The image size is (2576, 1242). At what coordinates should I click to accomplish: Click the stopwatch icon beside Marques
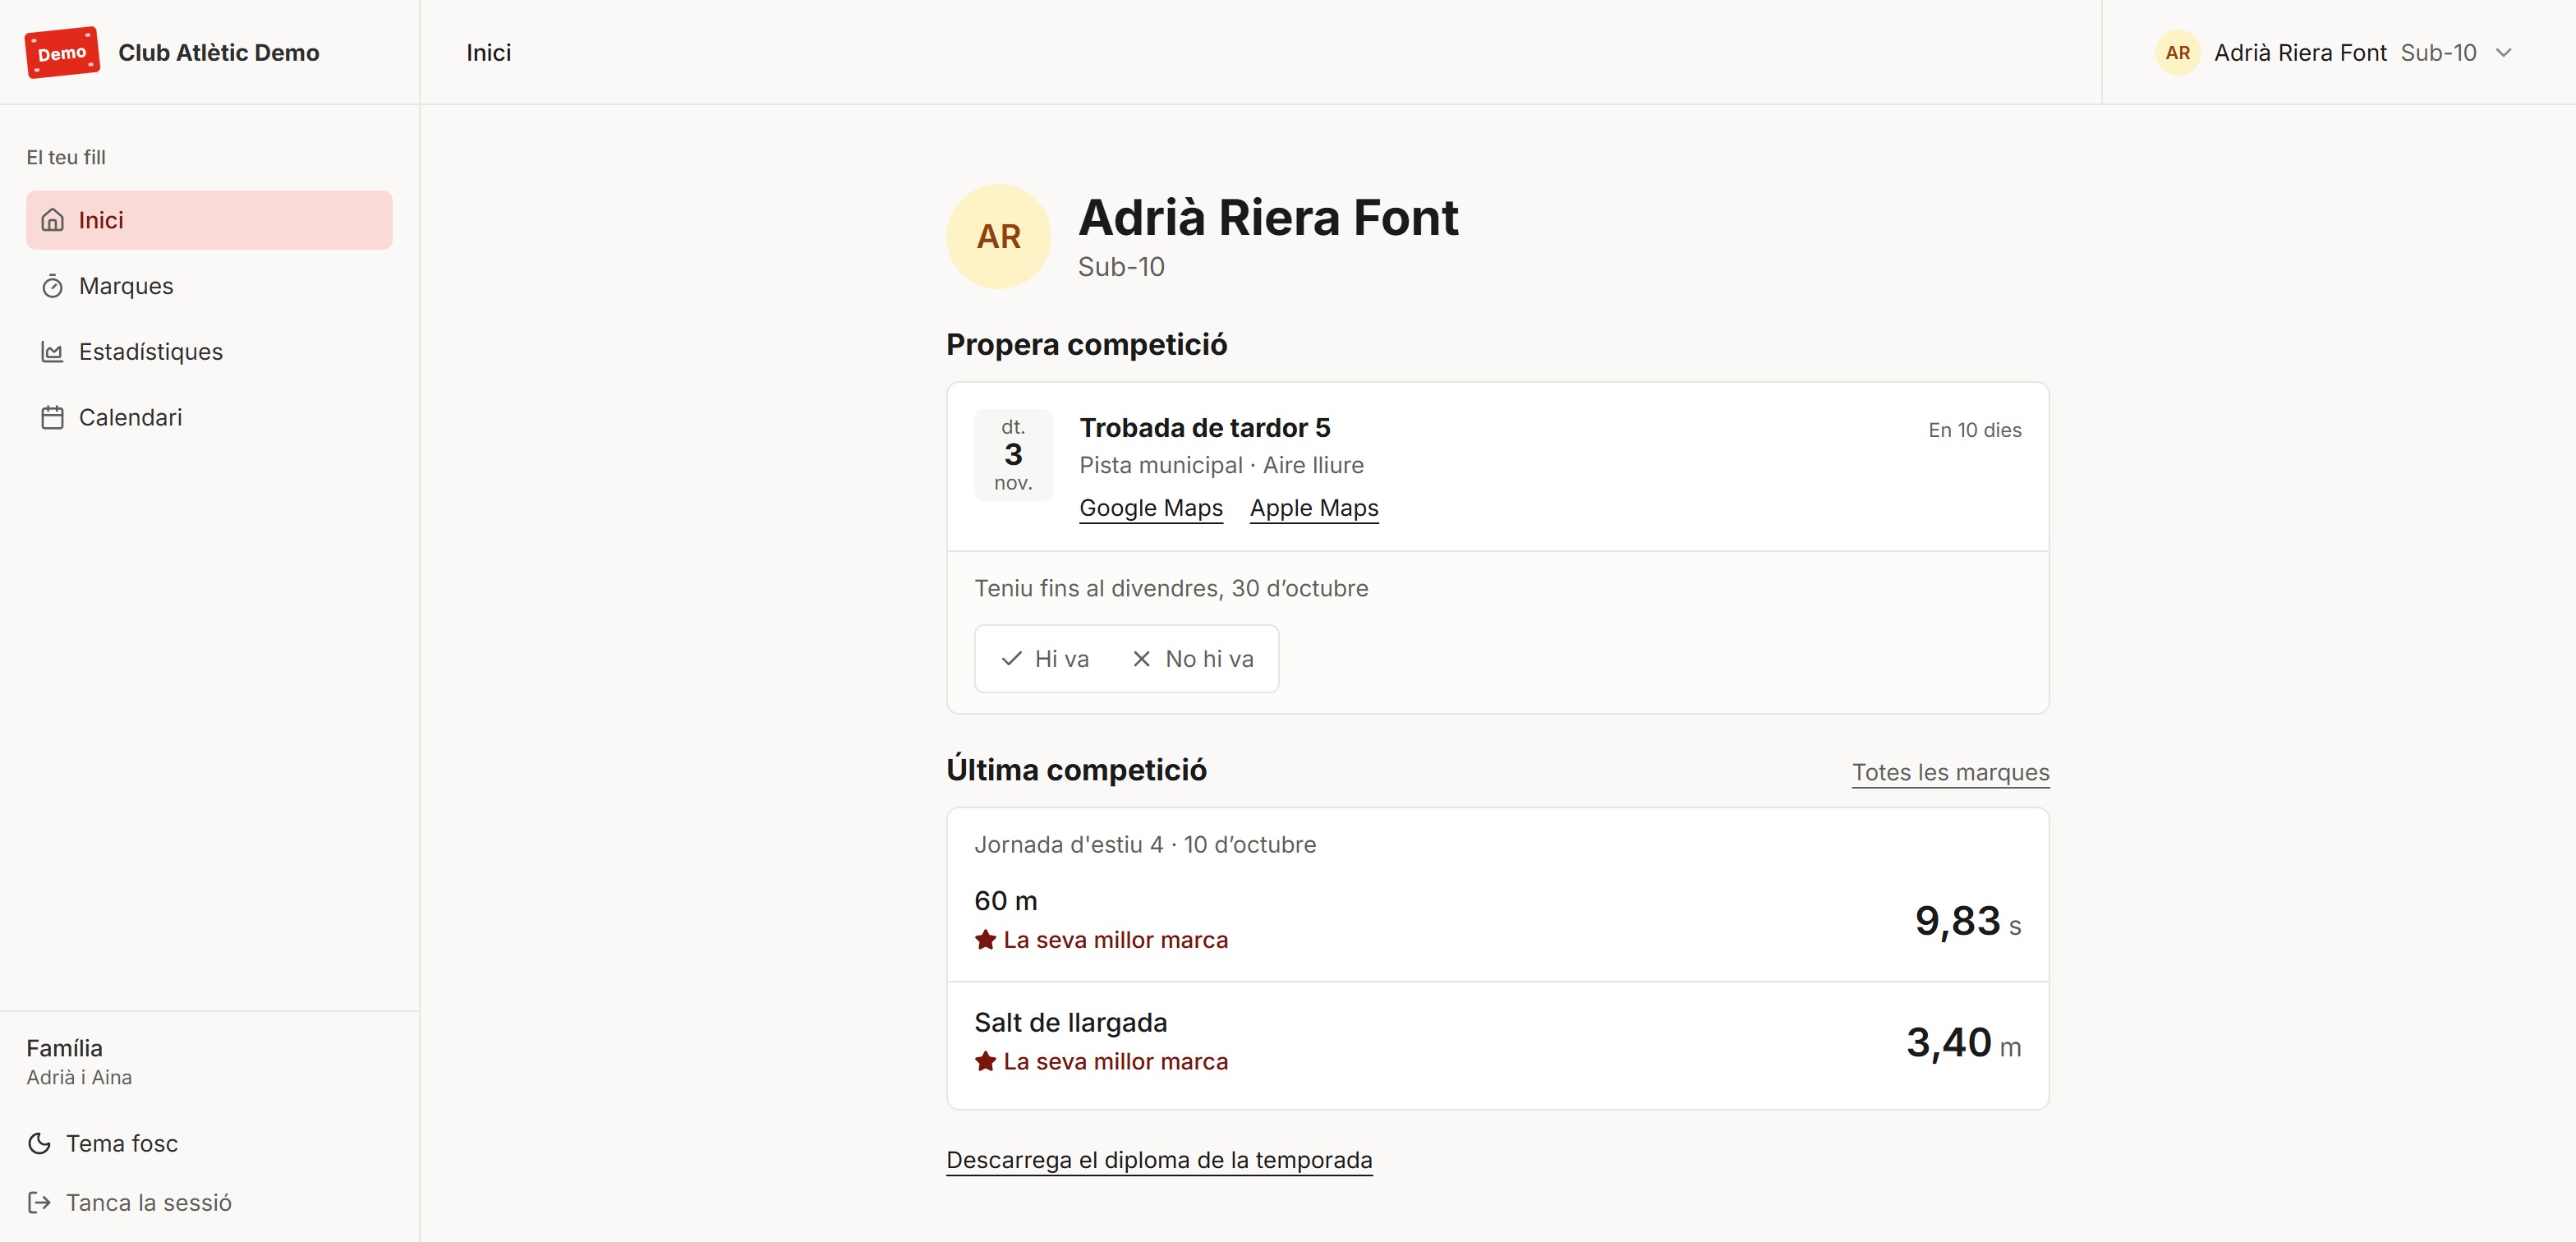tap(53, 286)
